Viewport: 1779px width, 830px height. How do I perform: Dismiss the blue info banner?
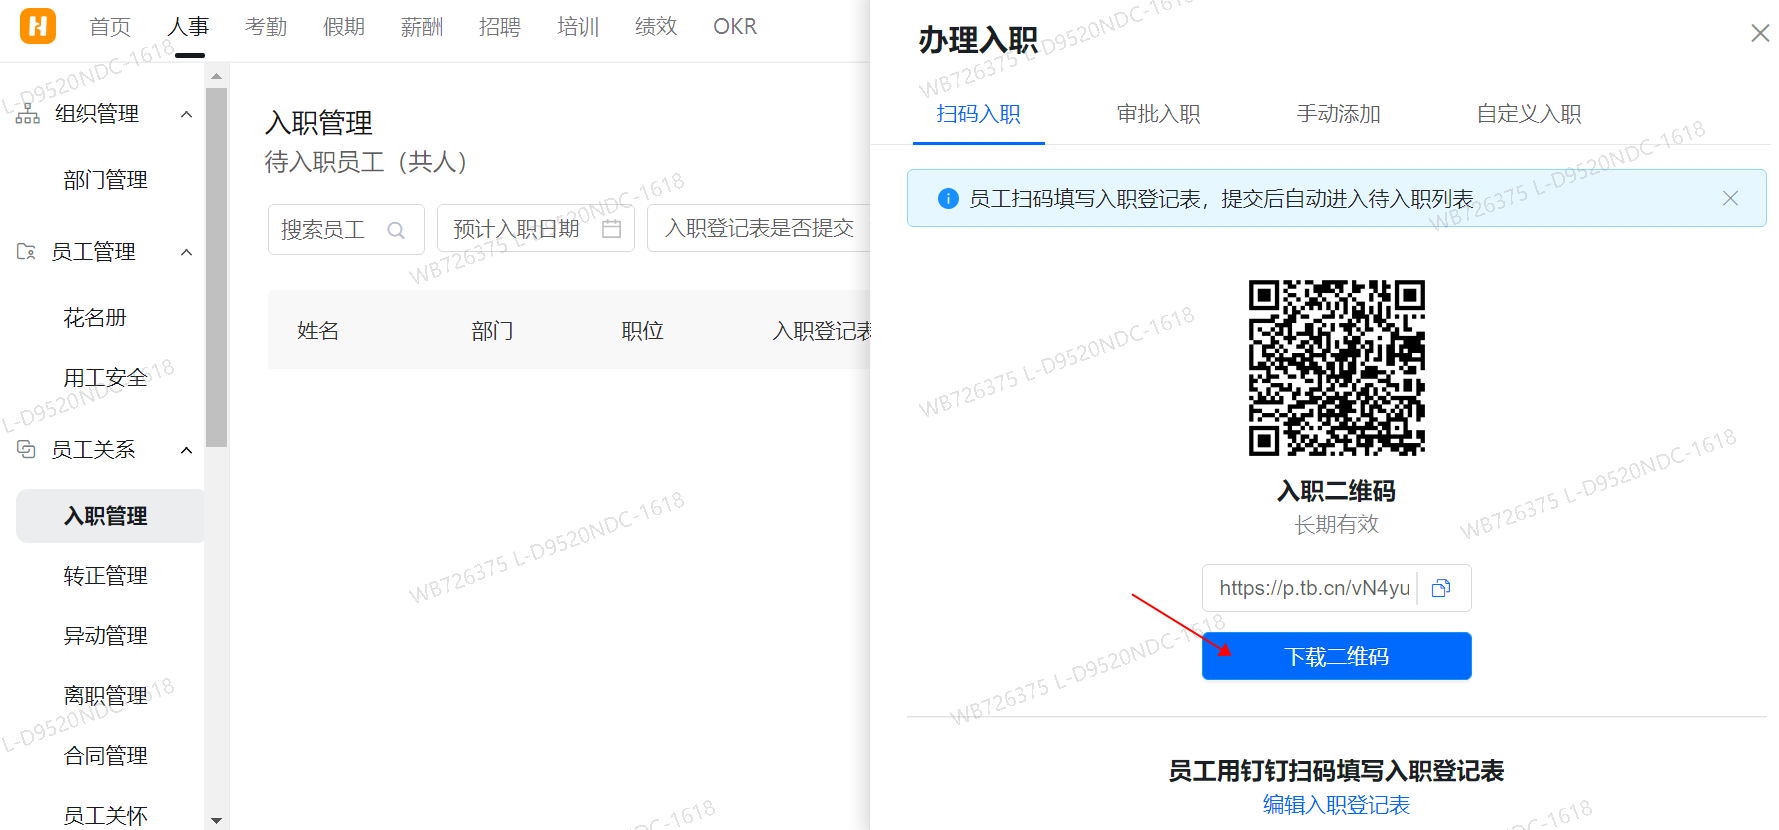1730,199
